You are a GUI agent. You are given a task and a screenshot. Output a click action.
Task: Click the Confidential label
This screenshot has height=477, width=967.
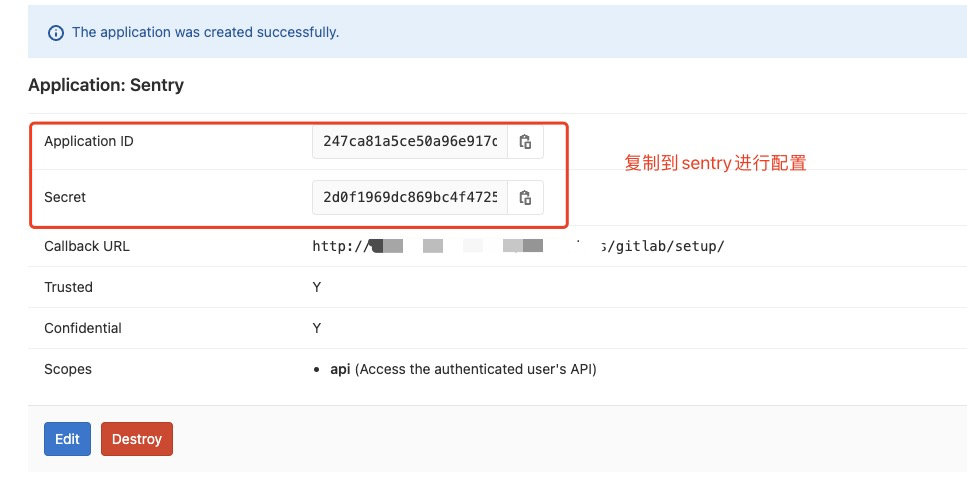(83, 328)
